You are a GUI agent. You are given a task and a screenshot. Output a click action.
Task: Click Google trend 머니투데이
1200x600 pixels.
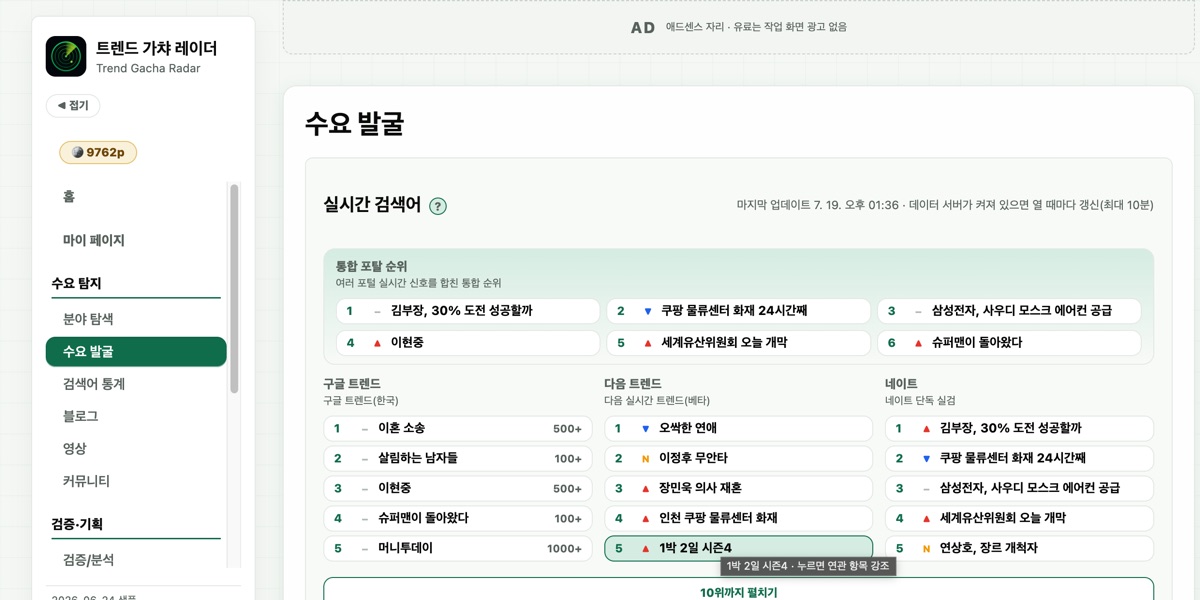click(458, 548)
